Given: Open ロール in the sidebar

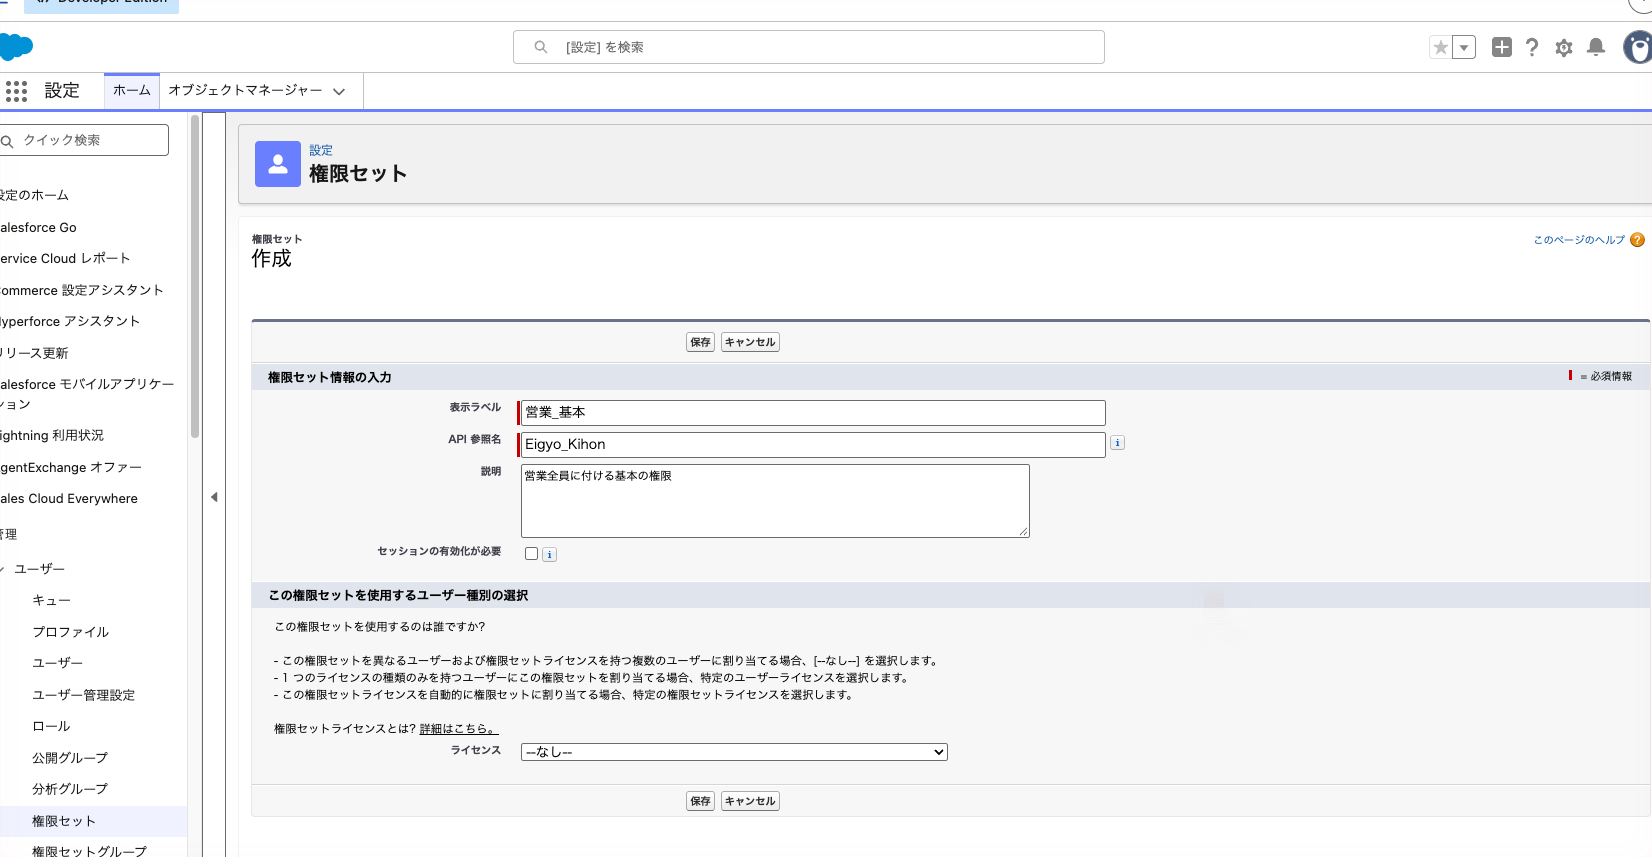Looking at the screenshot, I should (x=51, y=726).
